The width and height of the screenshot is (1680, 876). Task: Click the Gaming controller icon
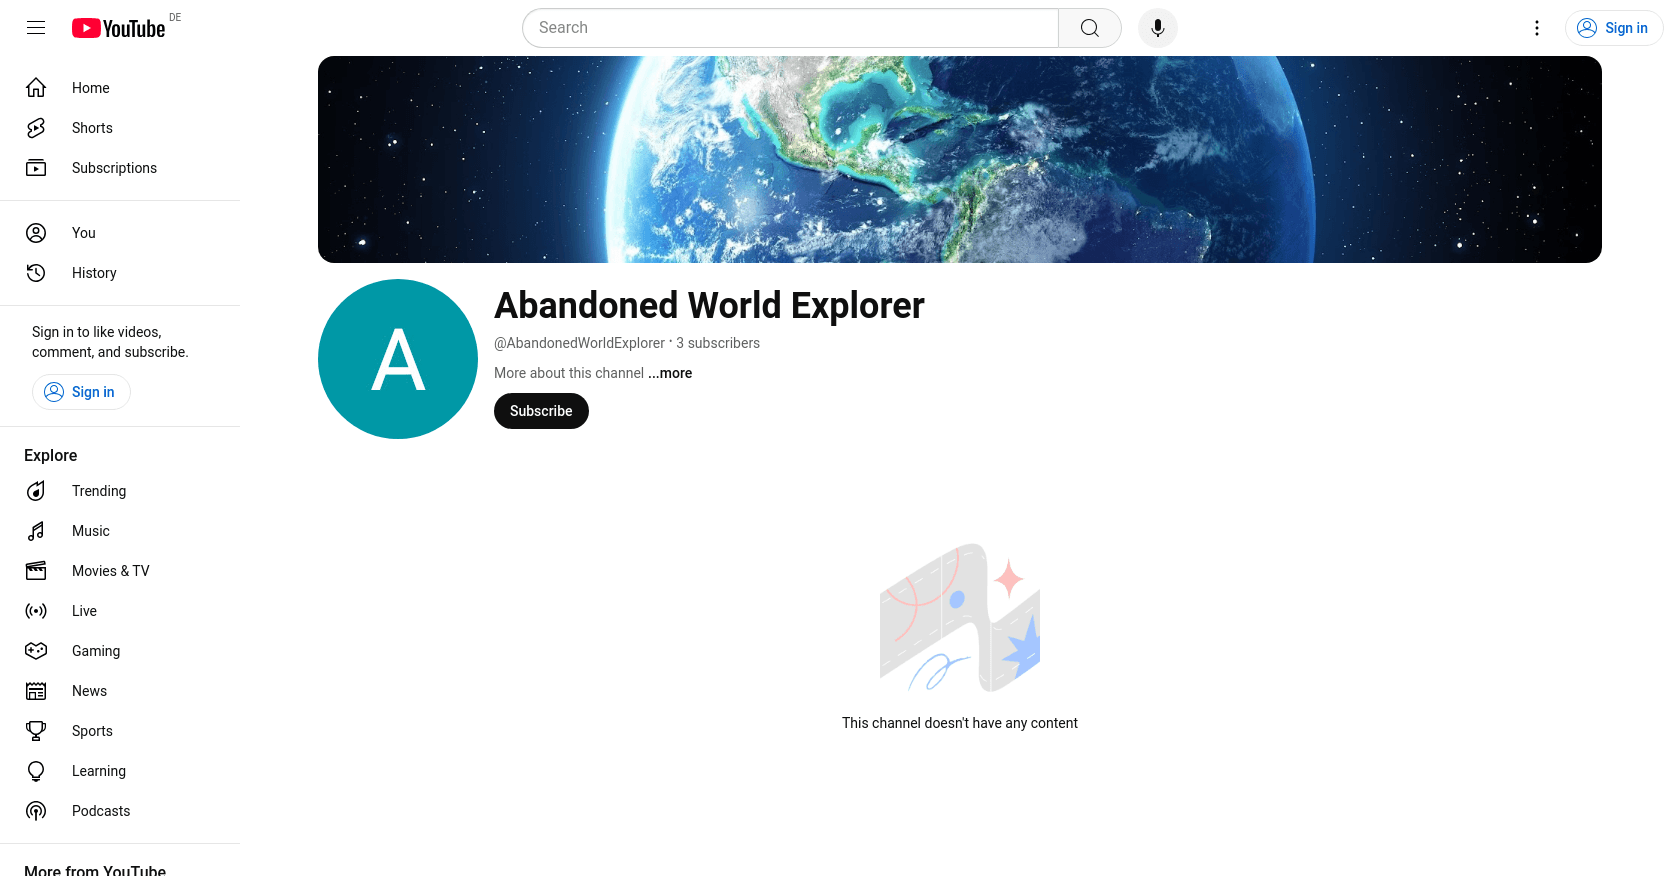pos(36,651)
